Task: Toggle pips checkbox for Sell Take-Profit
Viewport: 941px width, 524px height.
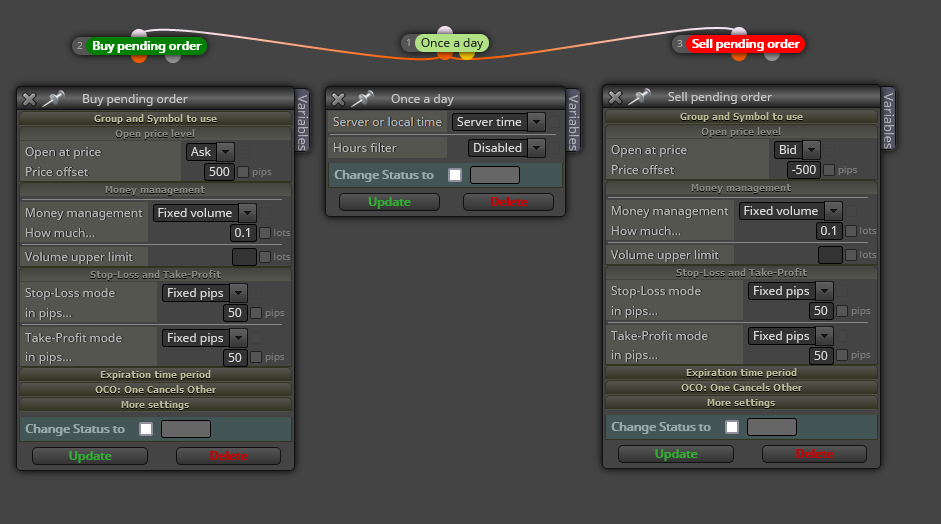Action: pos(842,355)
